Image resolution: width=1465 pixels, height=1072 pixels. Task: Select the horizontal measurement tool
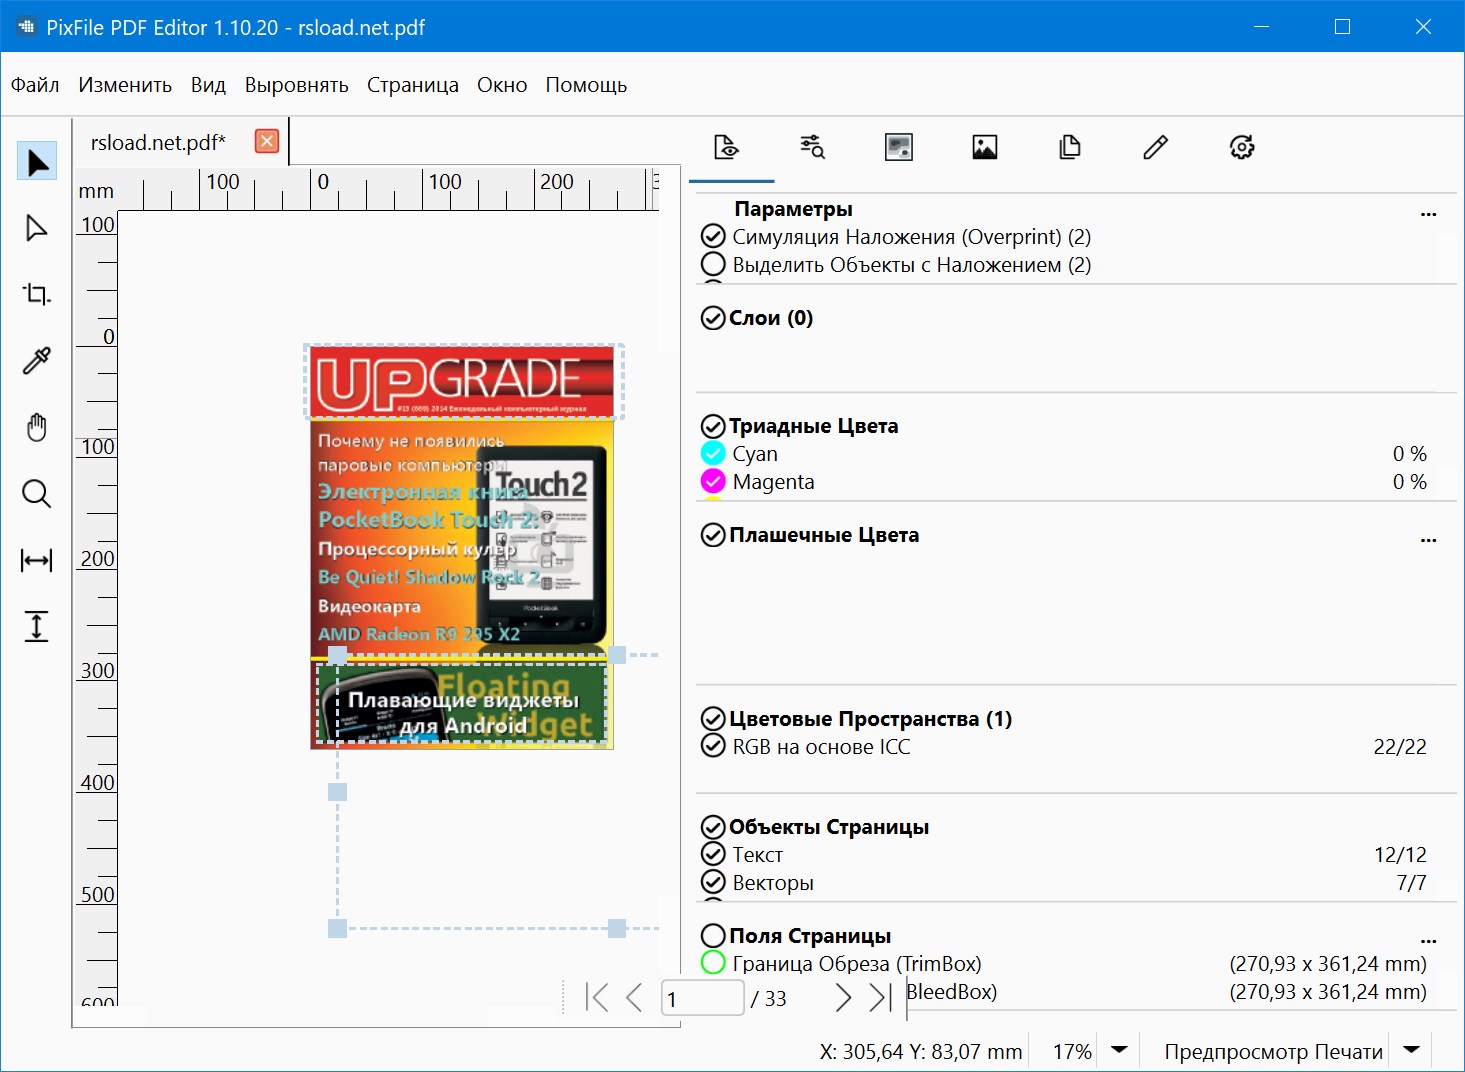pos(36,560)
